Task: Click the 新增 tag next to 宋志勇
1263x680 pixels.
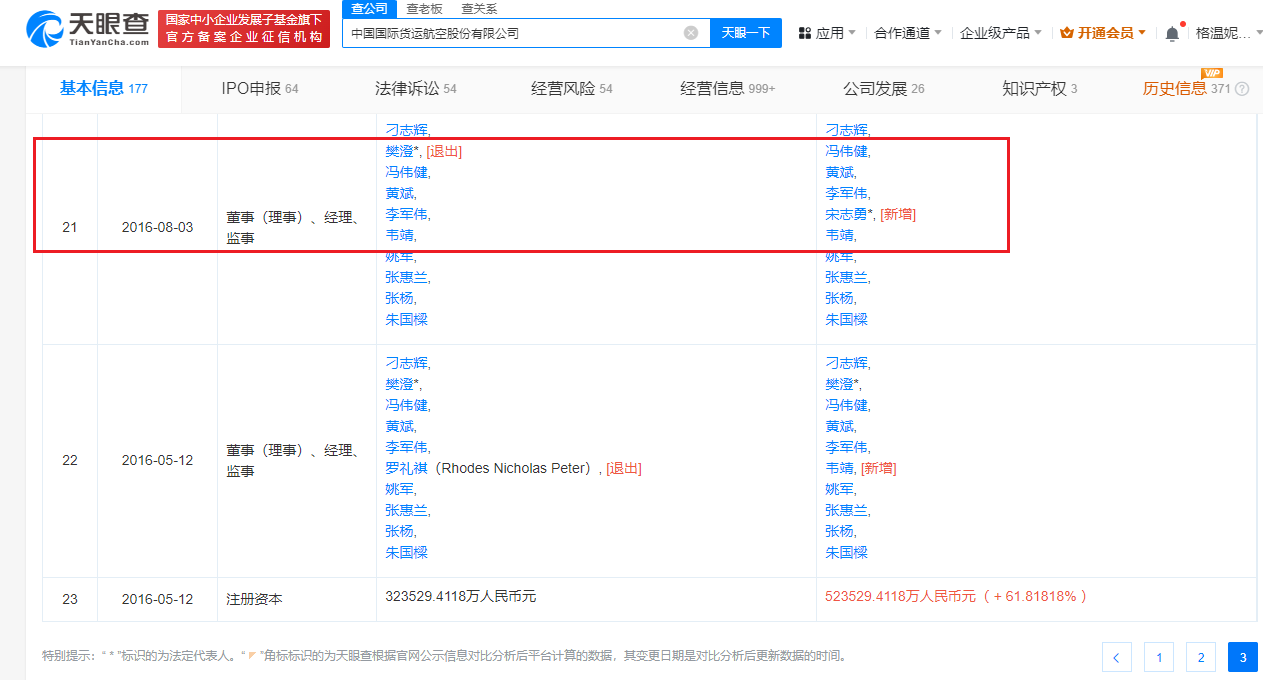Action: [898, 214]
